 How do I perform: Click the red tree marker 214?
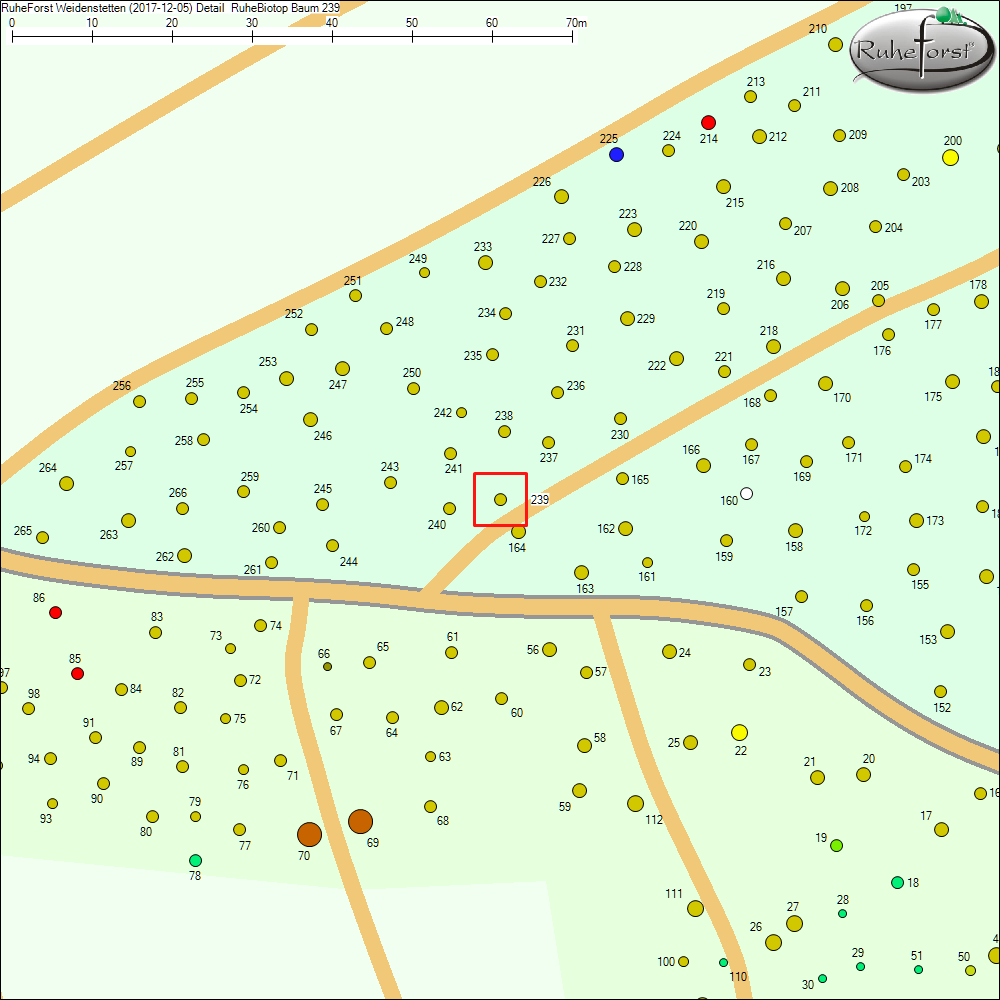click(708, 122)
